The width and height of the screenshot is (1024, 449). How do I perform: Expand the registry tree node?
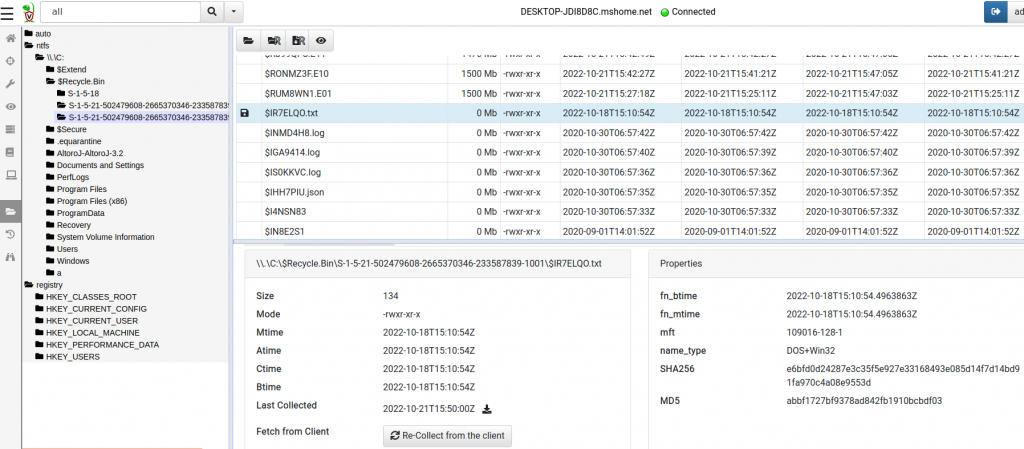click(x=43, y=285)
